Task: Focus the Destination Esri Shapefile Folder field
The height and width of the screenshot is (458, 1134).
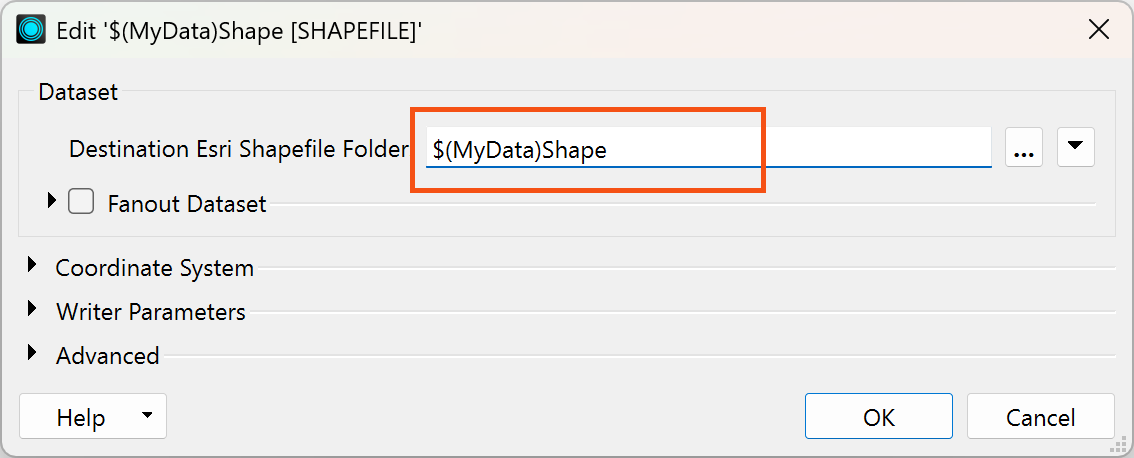Action: (x=708, y=148)
